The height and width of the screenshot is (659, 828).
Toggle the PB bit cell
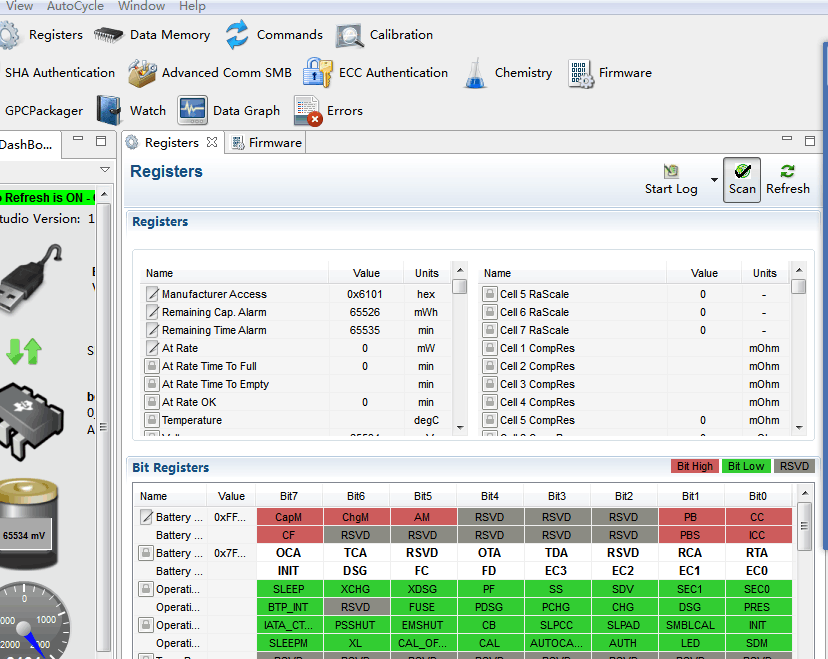[x=691, y=517]
